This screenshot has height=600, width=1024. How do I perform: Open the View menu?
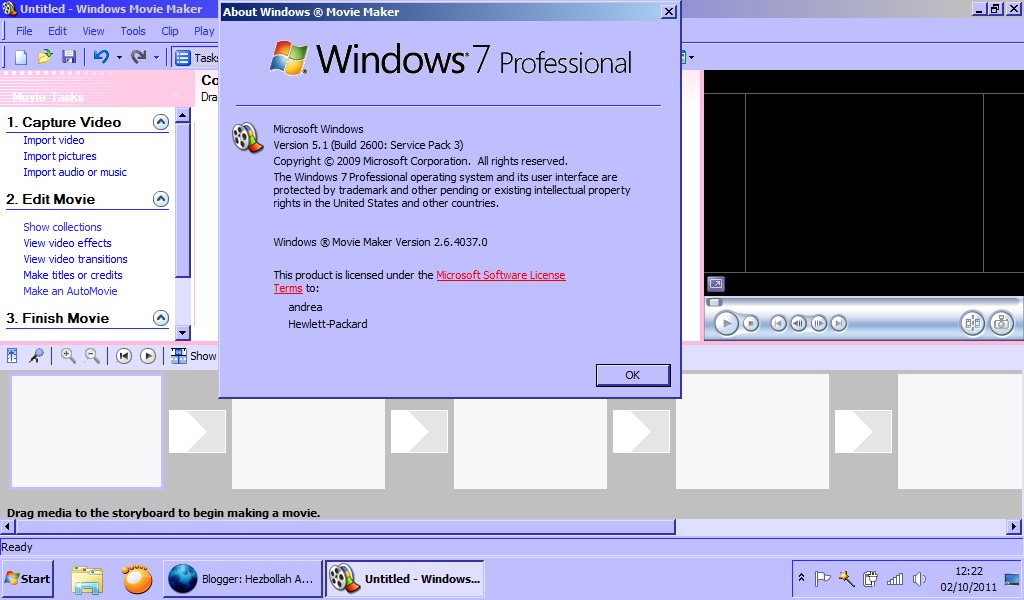click(93, 31)
